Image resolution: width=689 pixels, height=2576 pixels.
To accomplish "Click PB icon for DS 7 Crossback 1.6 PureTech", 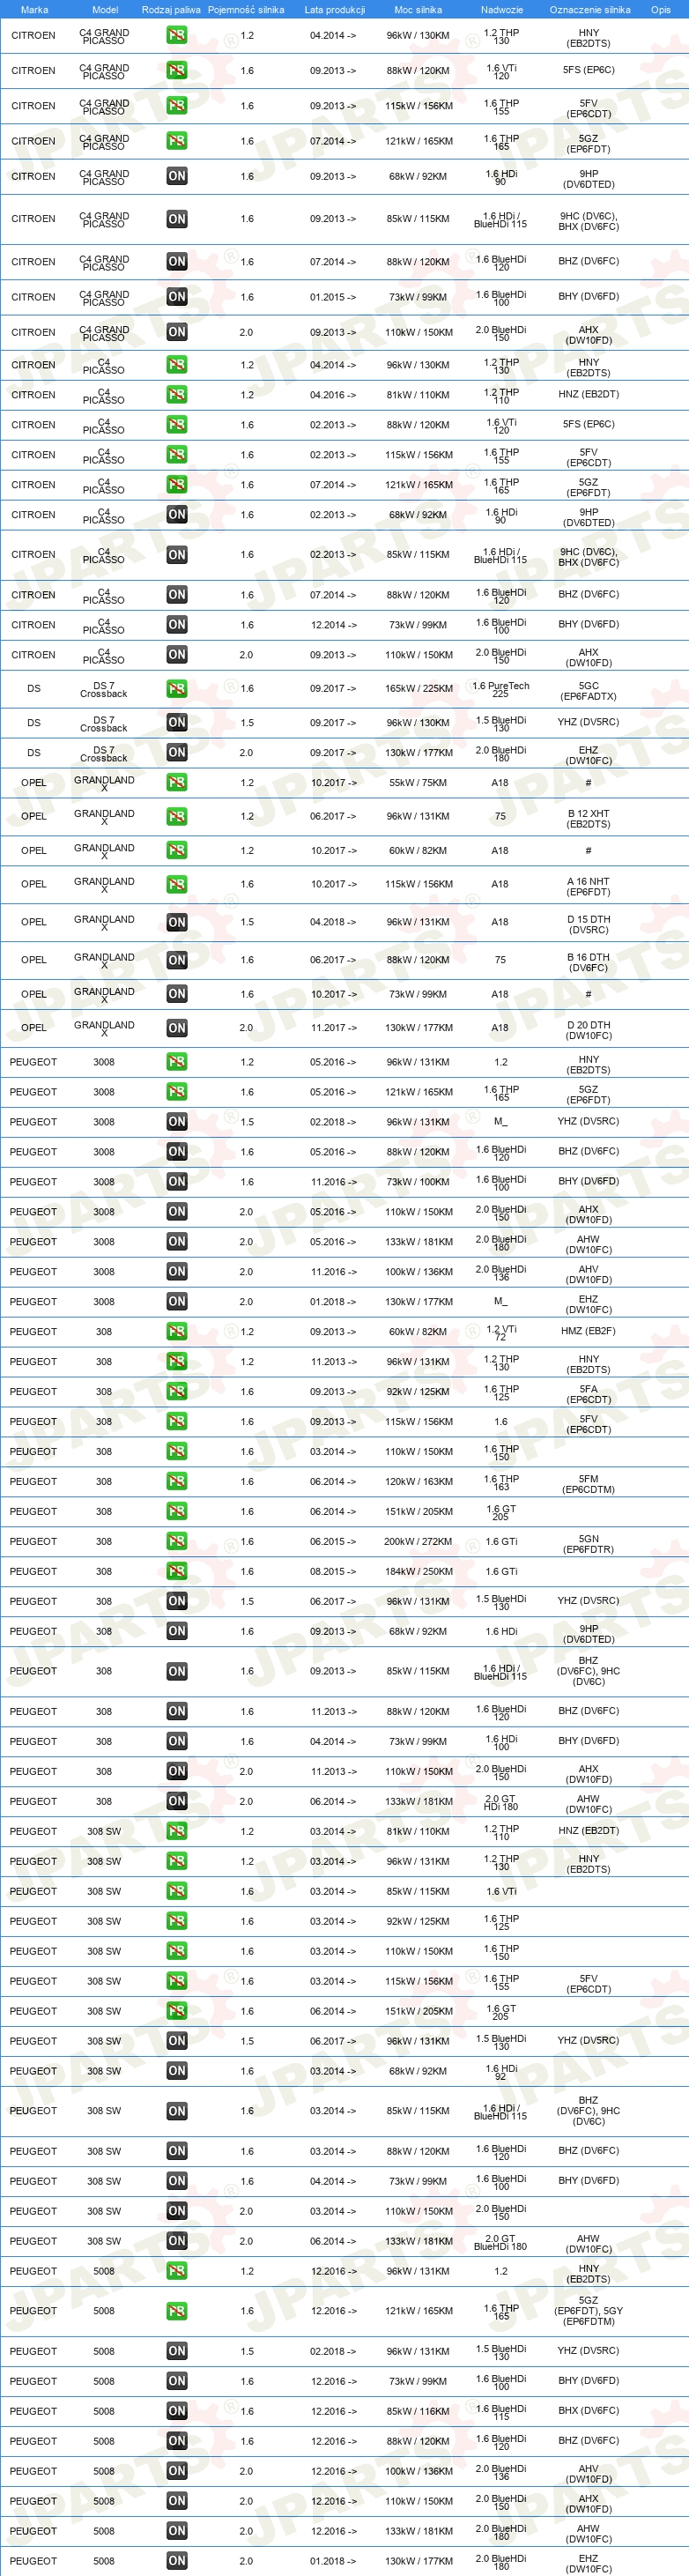I will pyautogui.click(x=177, y=689).
